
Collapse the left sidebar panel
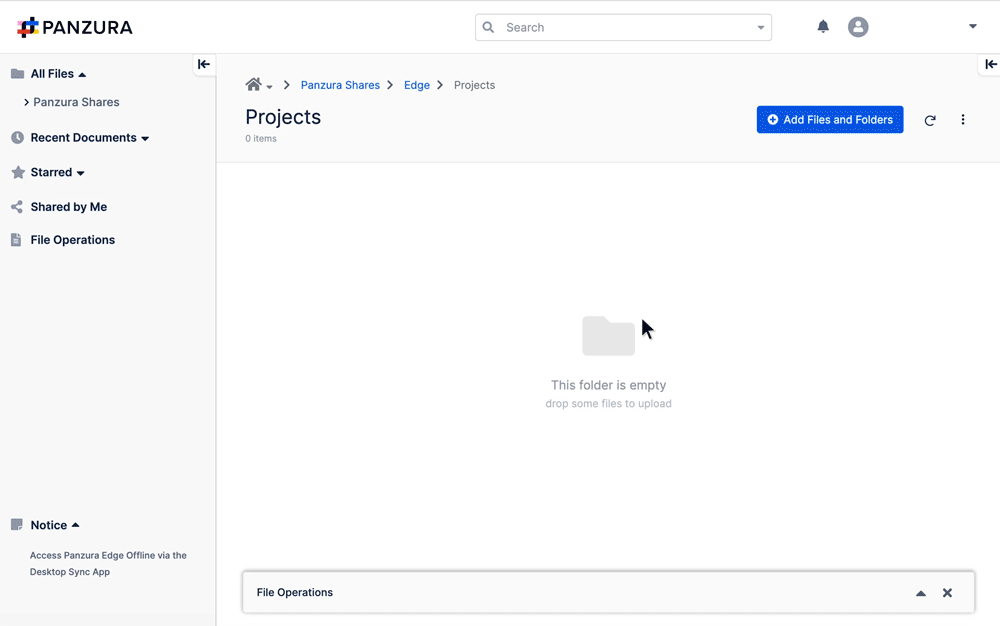click(203, 64)
